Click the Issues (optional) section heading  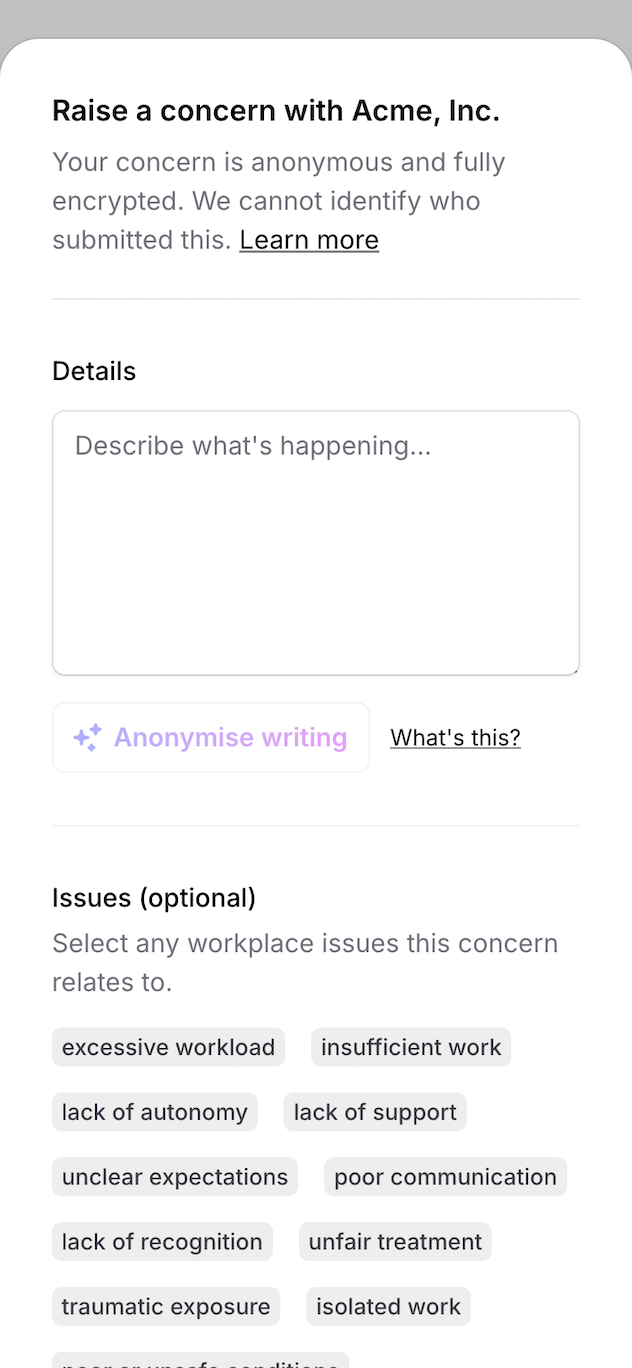coord(154,898)
